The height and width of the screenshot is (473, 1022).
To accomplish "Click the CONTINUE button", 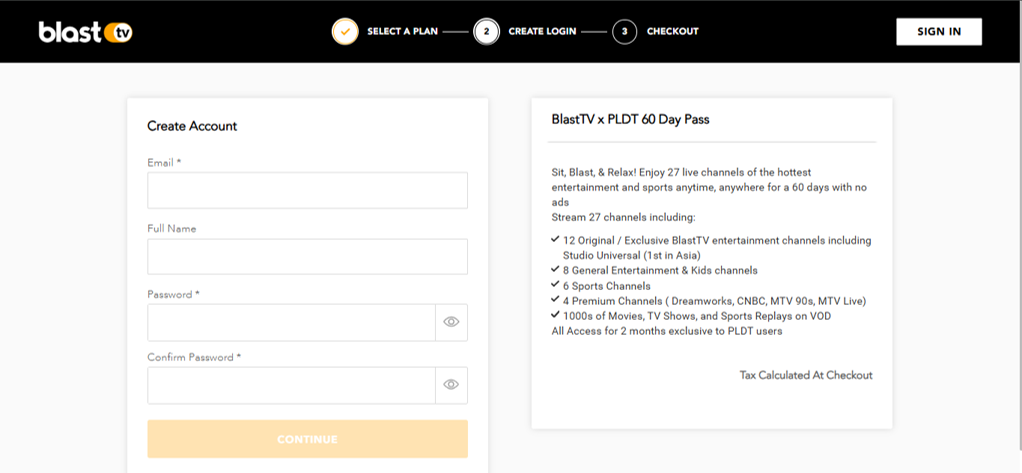I will click(x=308, y=439).
